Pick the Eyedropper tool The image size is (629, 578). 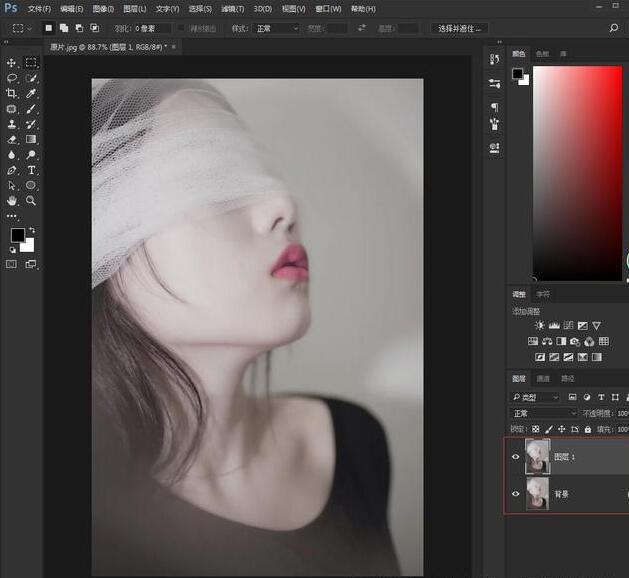[31, 93]
